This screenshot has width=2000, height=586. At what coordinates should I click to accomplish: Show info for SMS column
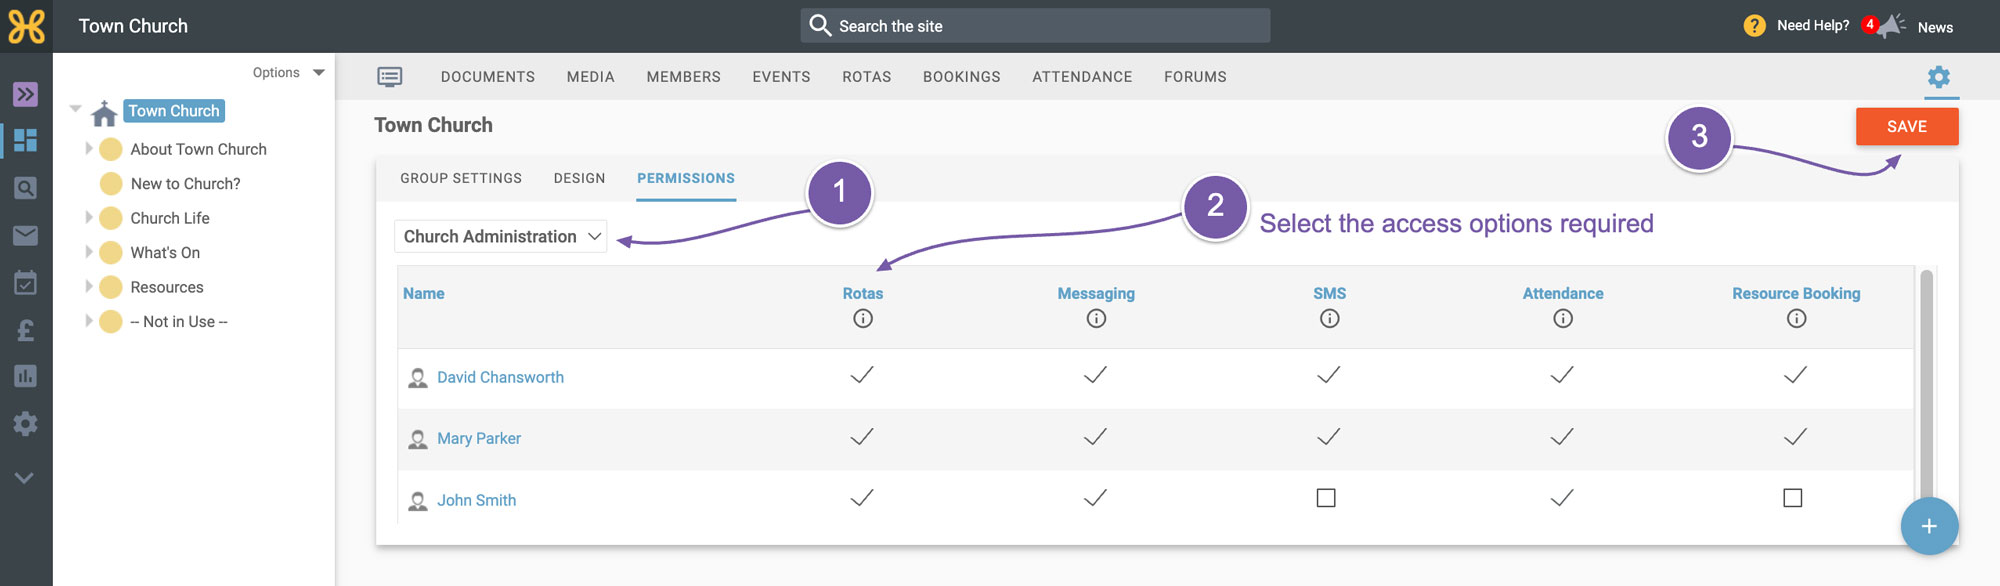pos(1329,319)
